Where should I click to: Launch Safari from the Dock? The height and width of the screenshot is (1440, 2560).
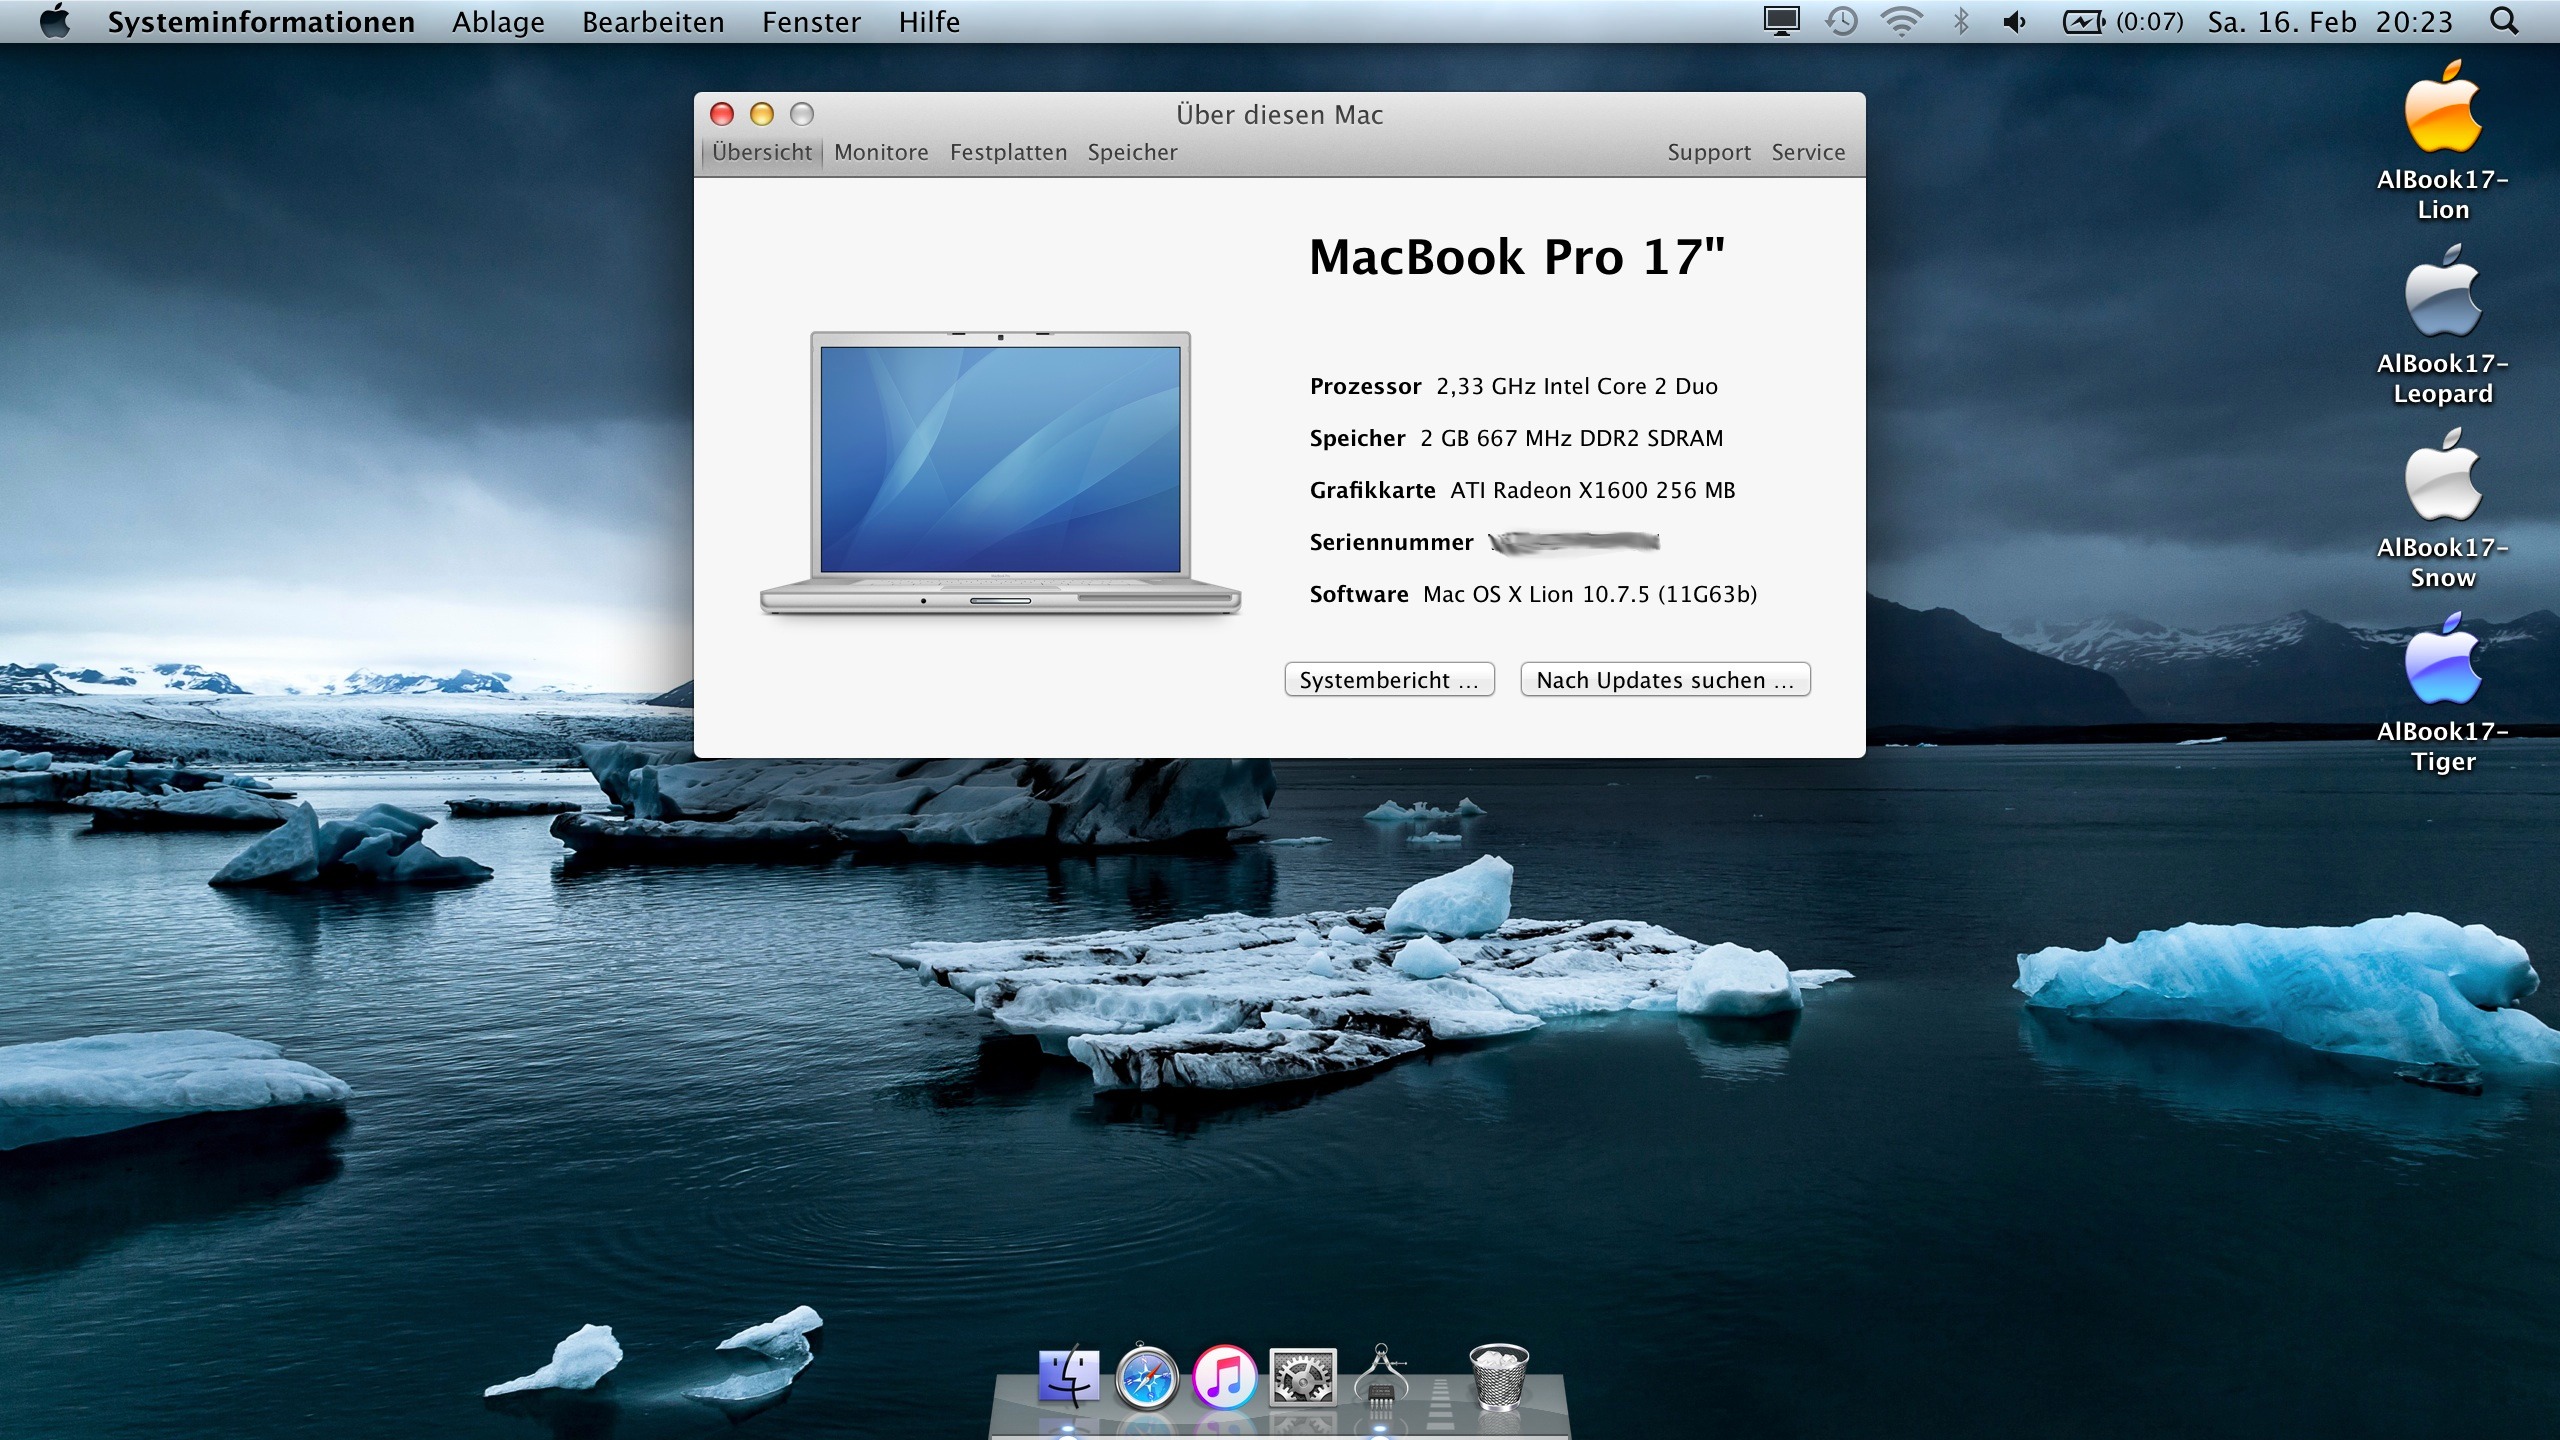(1147, 1377)
